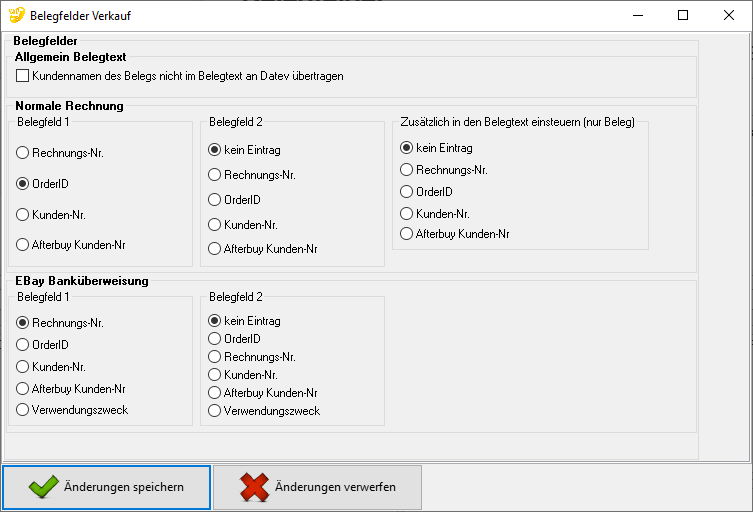Viewport: 753px width, 512px height.
Task: Choose Rechnungs-Nr. in EBay Banküberweisung Belegfeld 2
Action: (x=215, y=357)
